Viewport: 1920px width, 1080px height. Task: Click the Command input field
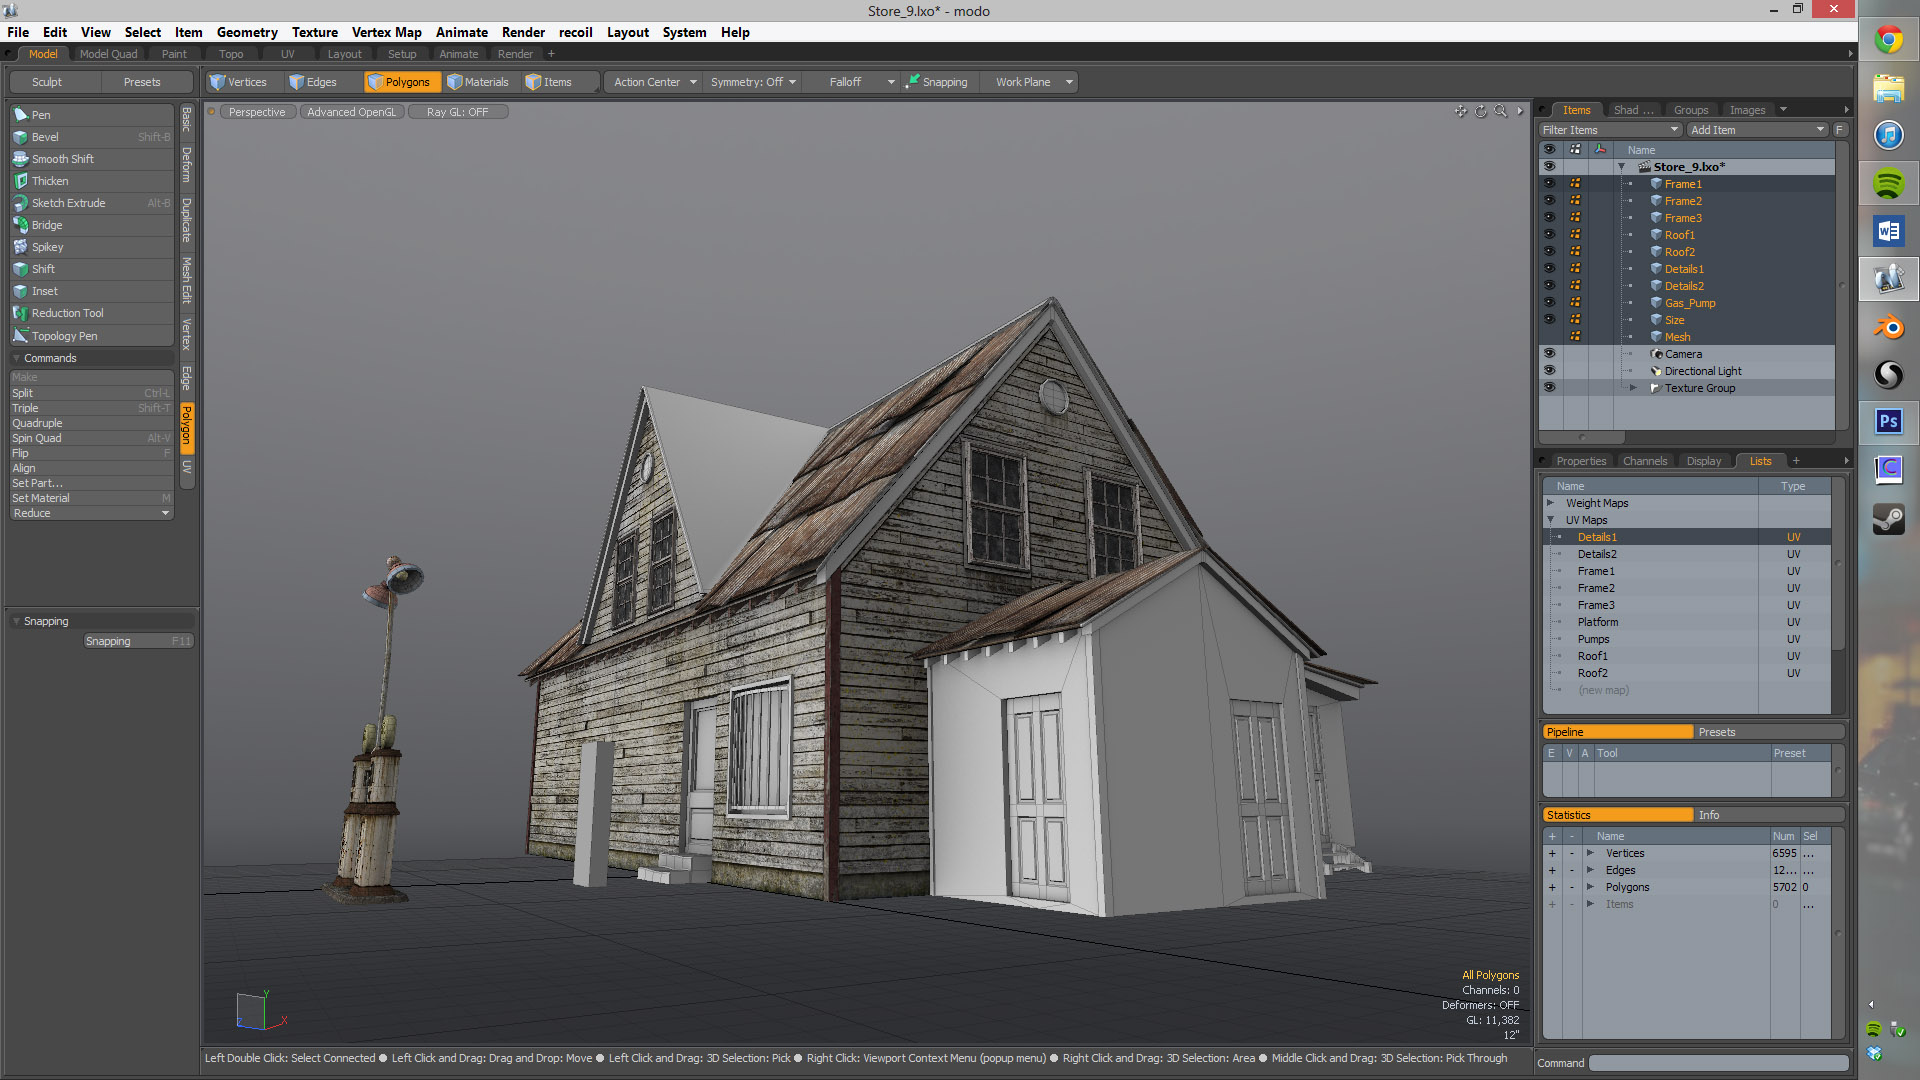[x=1717, y=1063]
